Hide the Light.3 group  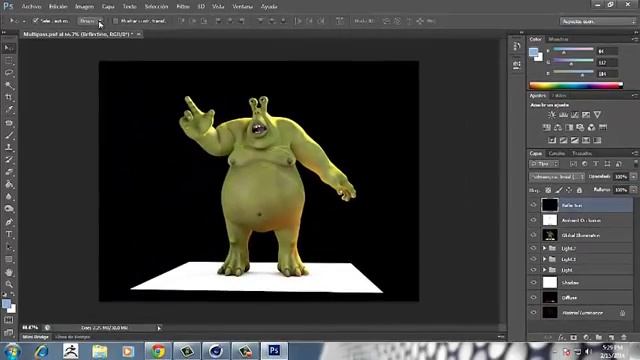coord(533,259)
